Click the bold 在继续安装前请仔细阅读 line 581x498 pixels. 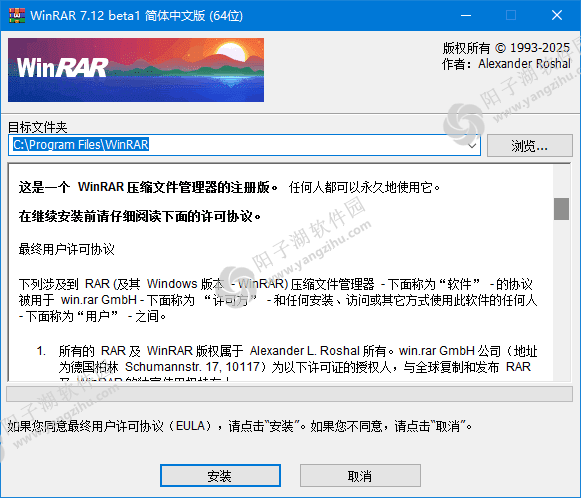point(140,216)
